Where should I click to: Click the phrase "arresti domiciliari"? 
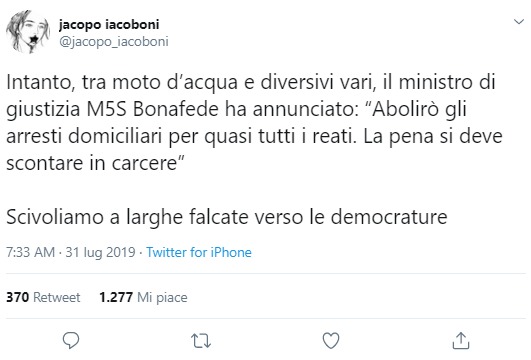point(85,136)
